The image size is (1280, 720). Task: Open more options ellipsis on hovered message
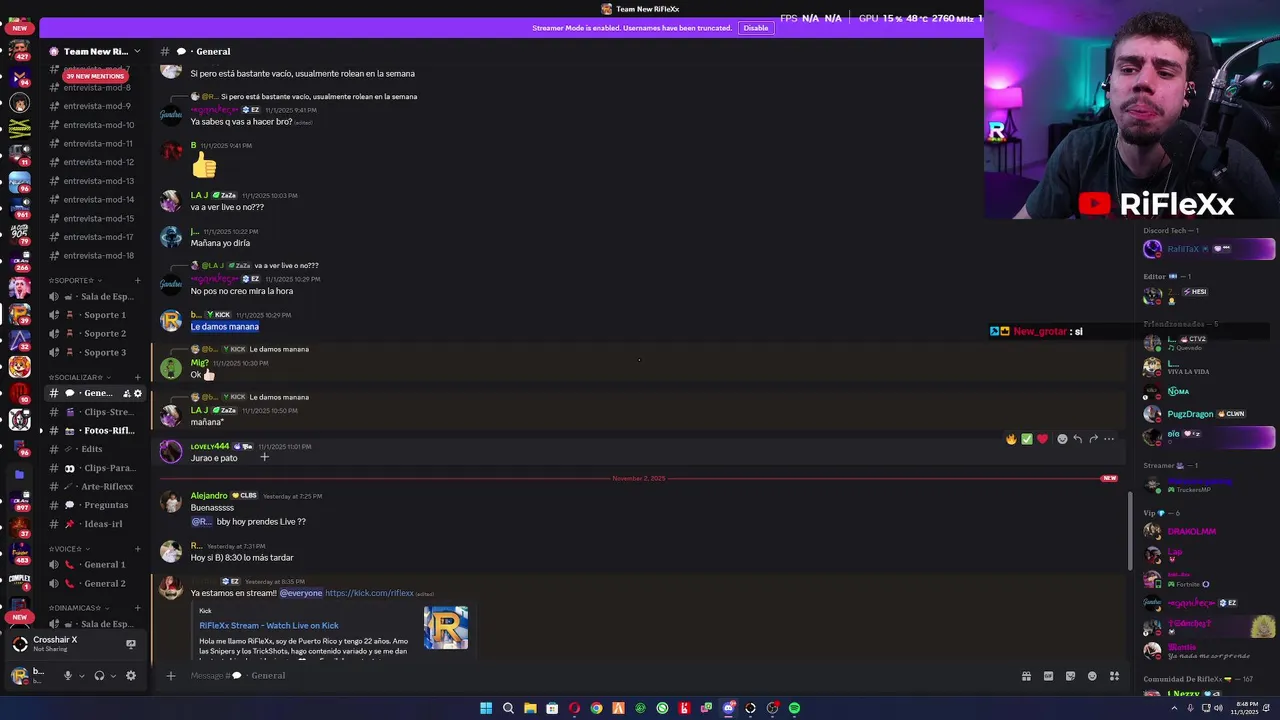point(1109,439)
